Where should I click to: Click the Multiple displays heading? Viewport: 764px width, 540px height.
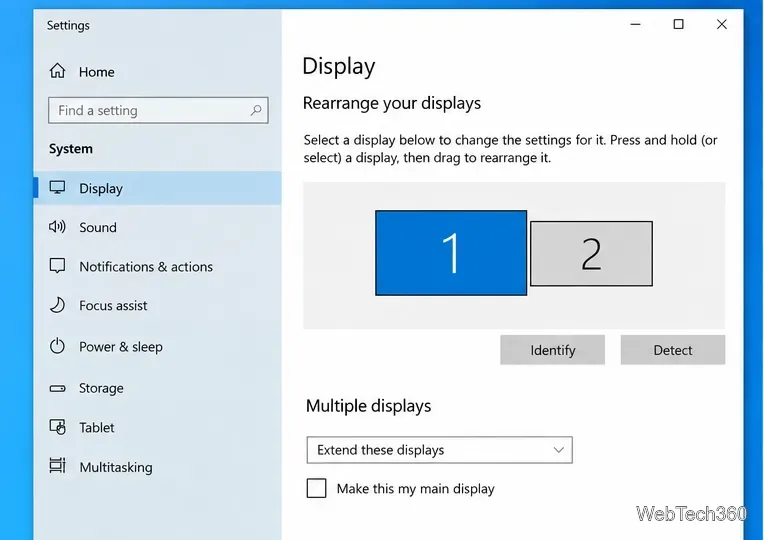coord(368,405)
